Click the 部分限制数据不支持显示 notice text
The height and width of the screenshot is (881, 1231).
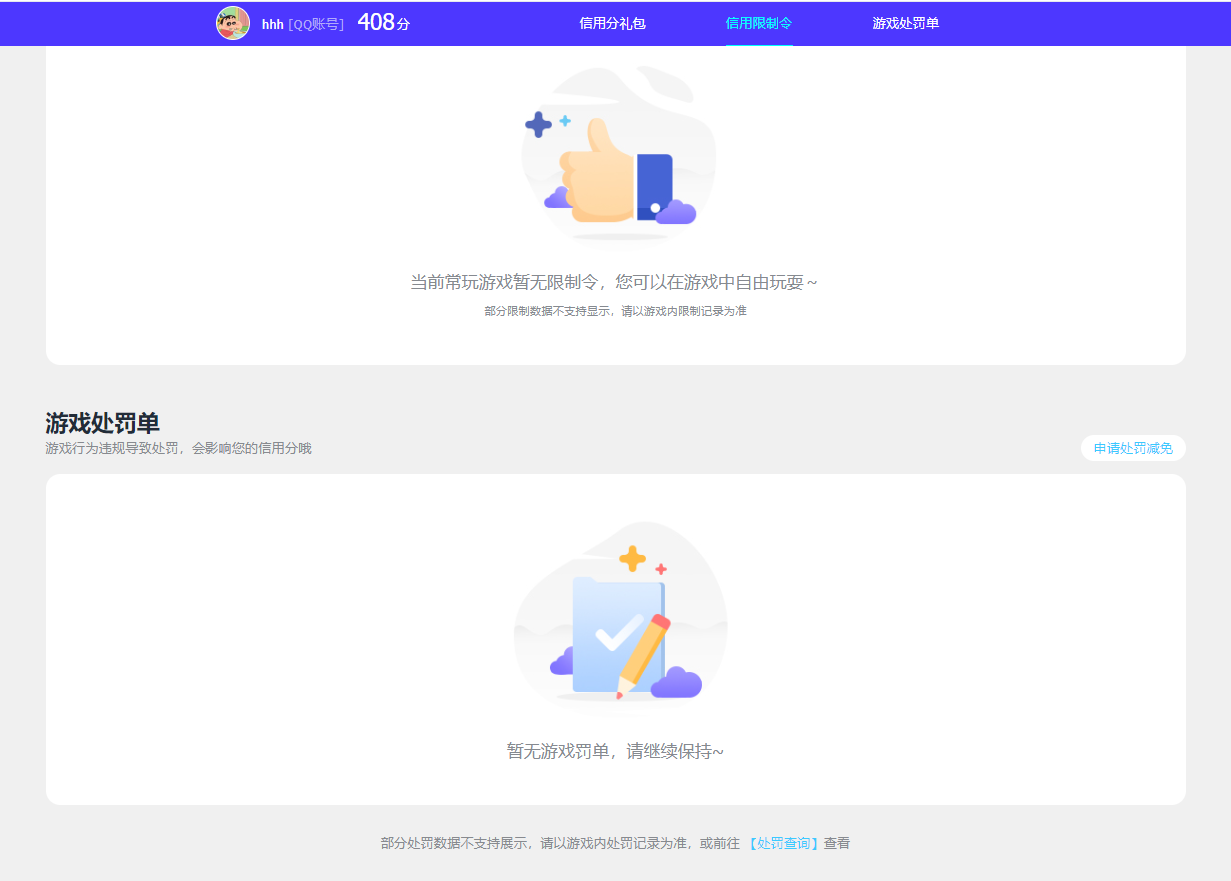pyautogui.click(x=616, y=311)
